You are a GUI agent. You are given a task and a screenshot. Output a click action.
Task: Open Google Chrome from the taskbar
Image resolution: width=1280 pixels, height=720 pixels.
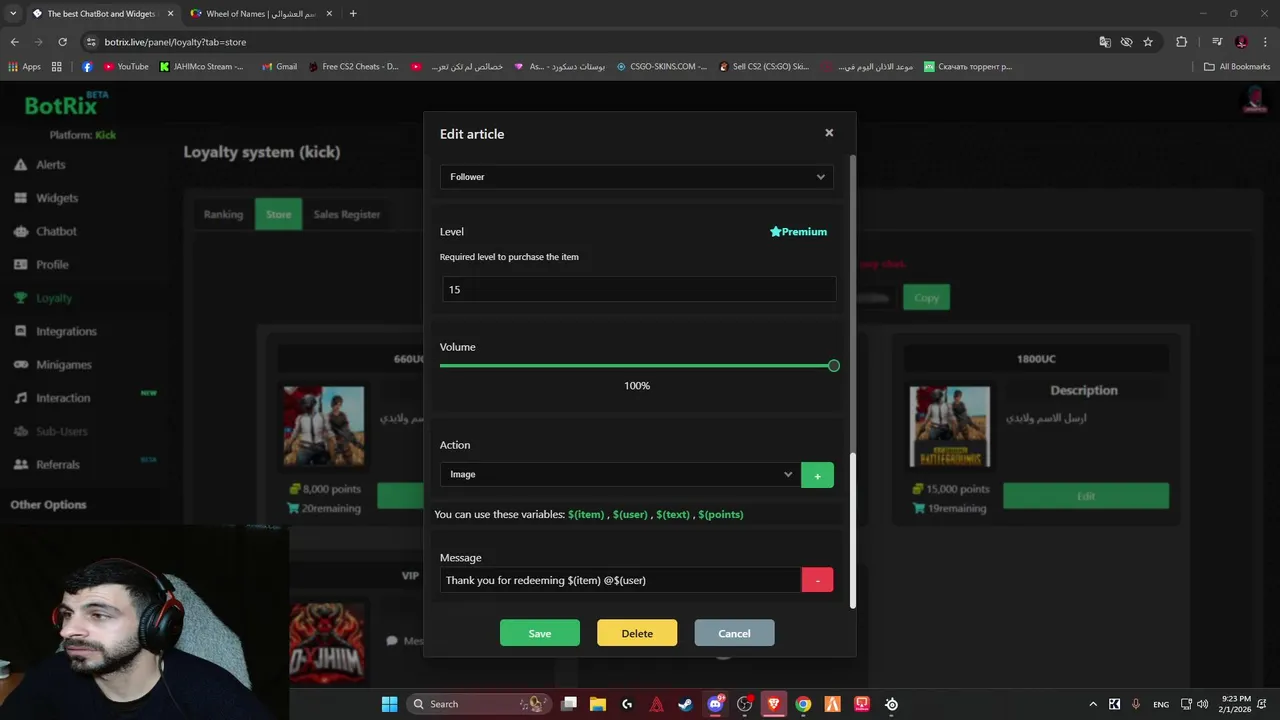pyautogui.click(x=803, y=704)
